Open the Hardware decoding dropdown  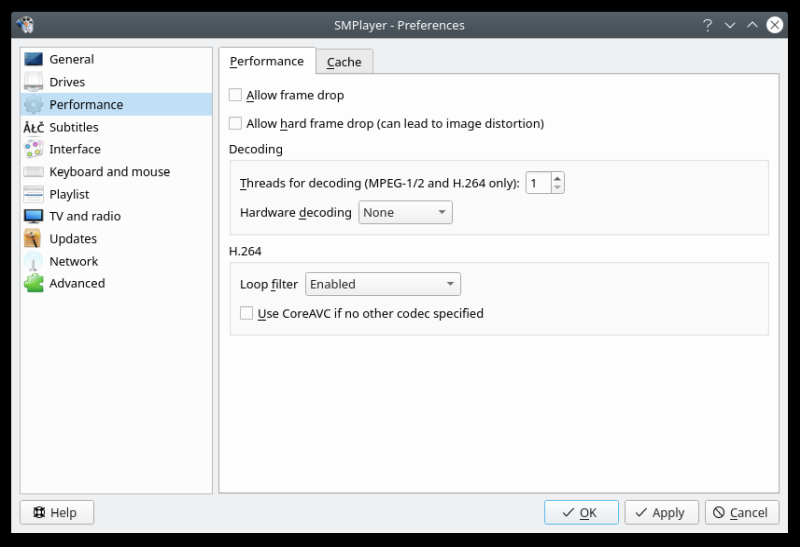point(405,212)
